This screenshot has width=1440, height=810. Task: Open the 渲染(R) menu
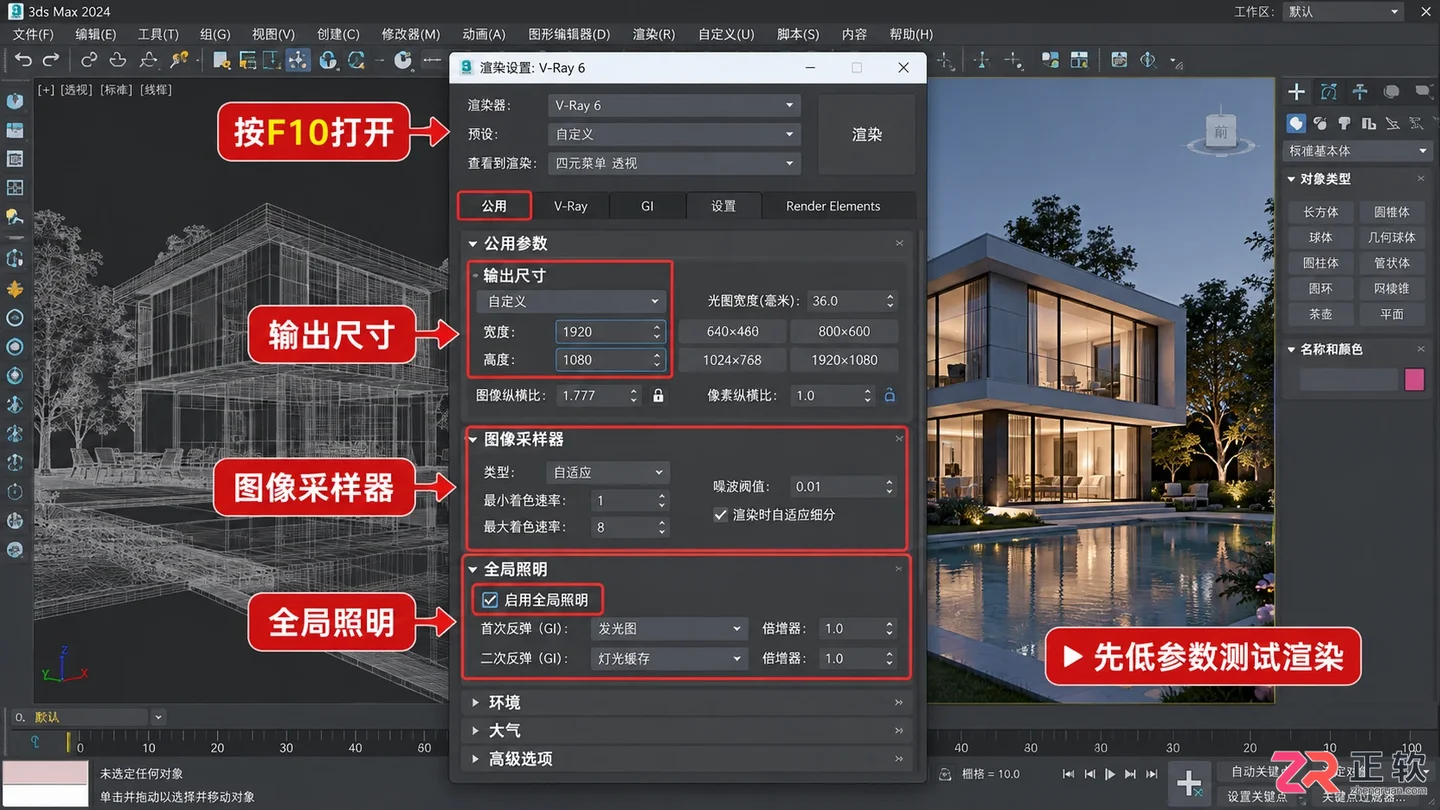(654, 34)
